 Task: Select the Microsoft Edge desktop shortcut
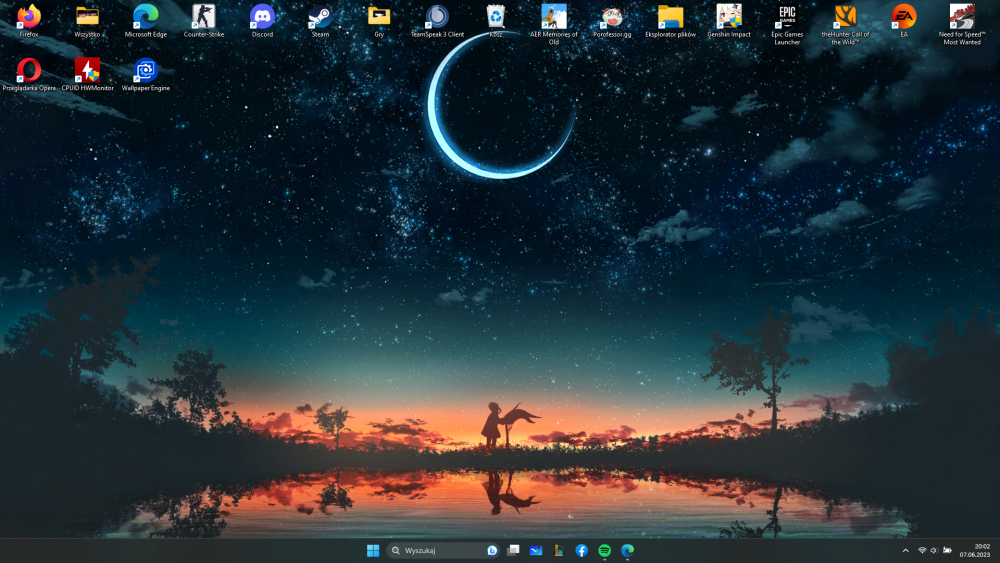click(x=145, y=21)
